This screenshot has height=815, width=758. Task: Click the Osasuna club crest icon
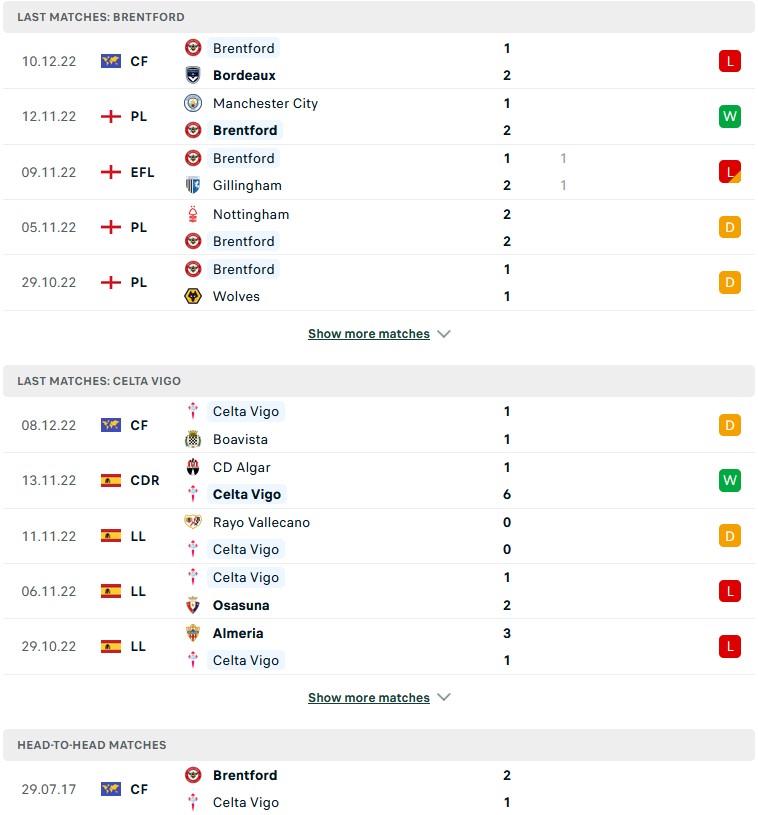tap(193, 605)
